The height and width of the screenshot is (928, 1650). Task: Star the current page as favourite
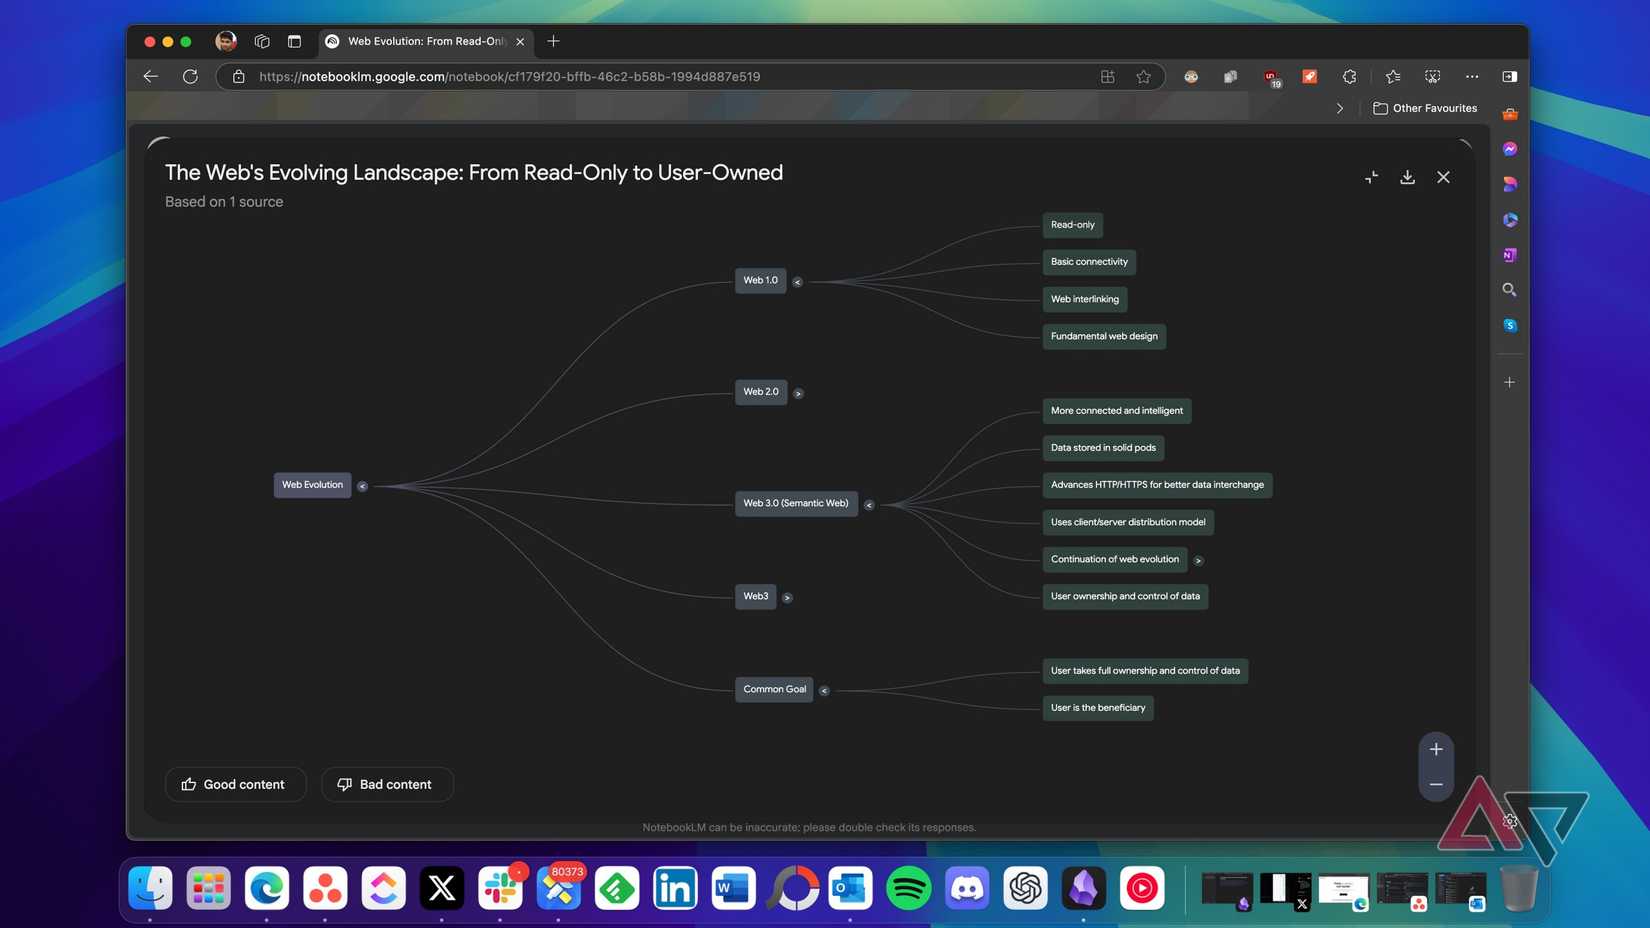(x=1143, y=76)
